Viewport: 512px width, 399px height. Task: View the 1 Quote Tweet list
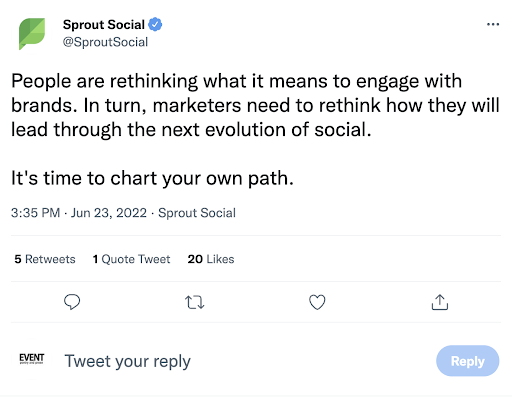131,259
